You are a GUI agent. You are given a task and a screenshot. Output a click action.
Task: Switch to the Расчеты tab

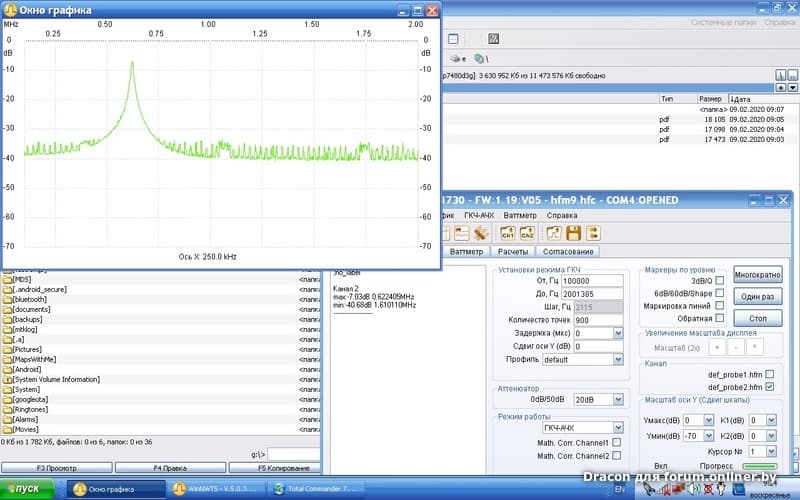(511, 251)
